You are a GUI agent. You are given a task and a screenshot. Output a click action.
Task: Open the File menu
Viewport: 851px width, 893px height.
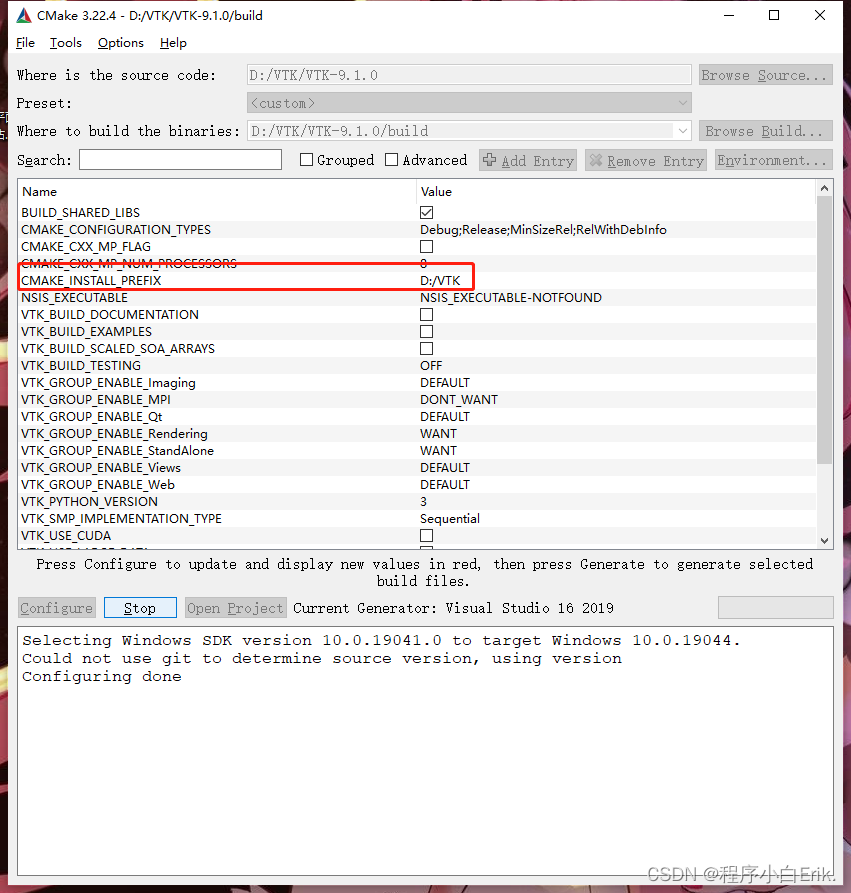click(25, 43)
